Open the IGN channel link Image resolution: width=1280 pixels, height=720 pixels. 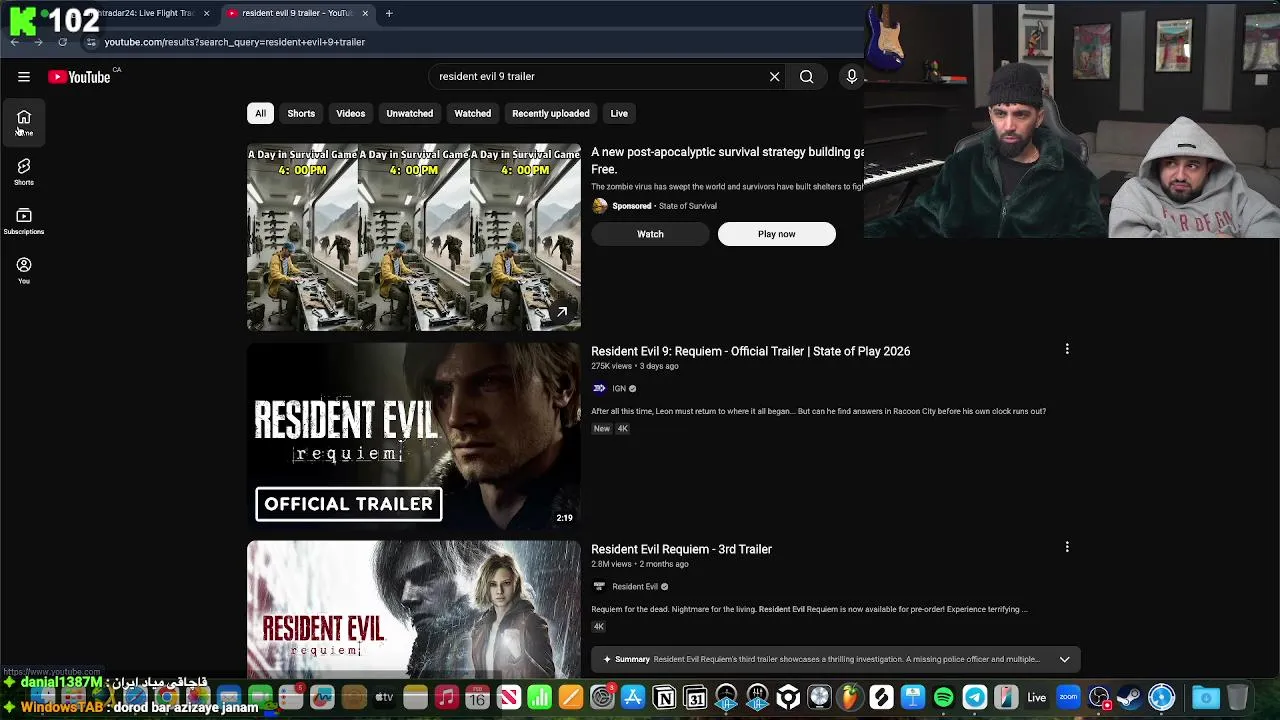pos(618,388)
